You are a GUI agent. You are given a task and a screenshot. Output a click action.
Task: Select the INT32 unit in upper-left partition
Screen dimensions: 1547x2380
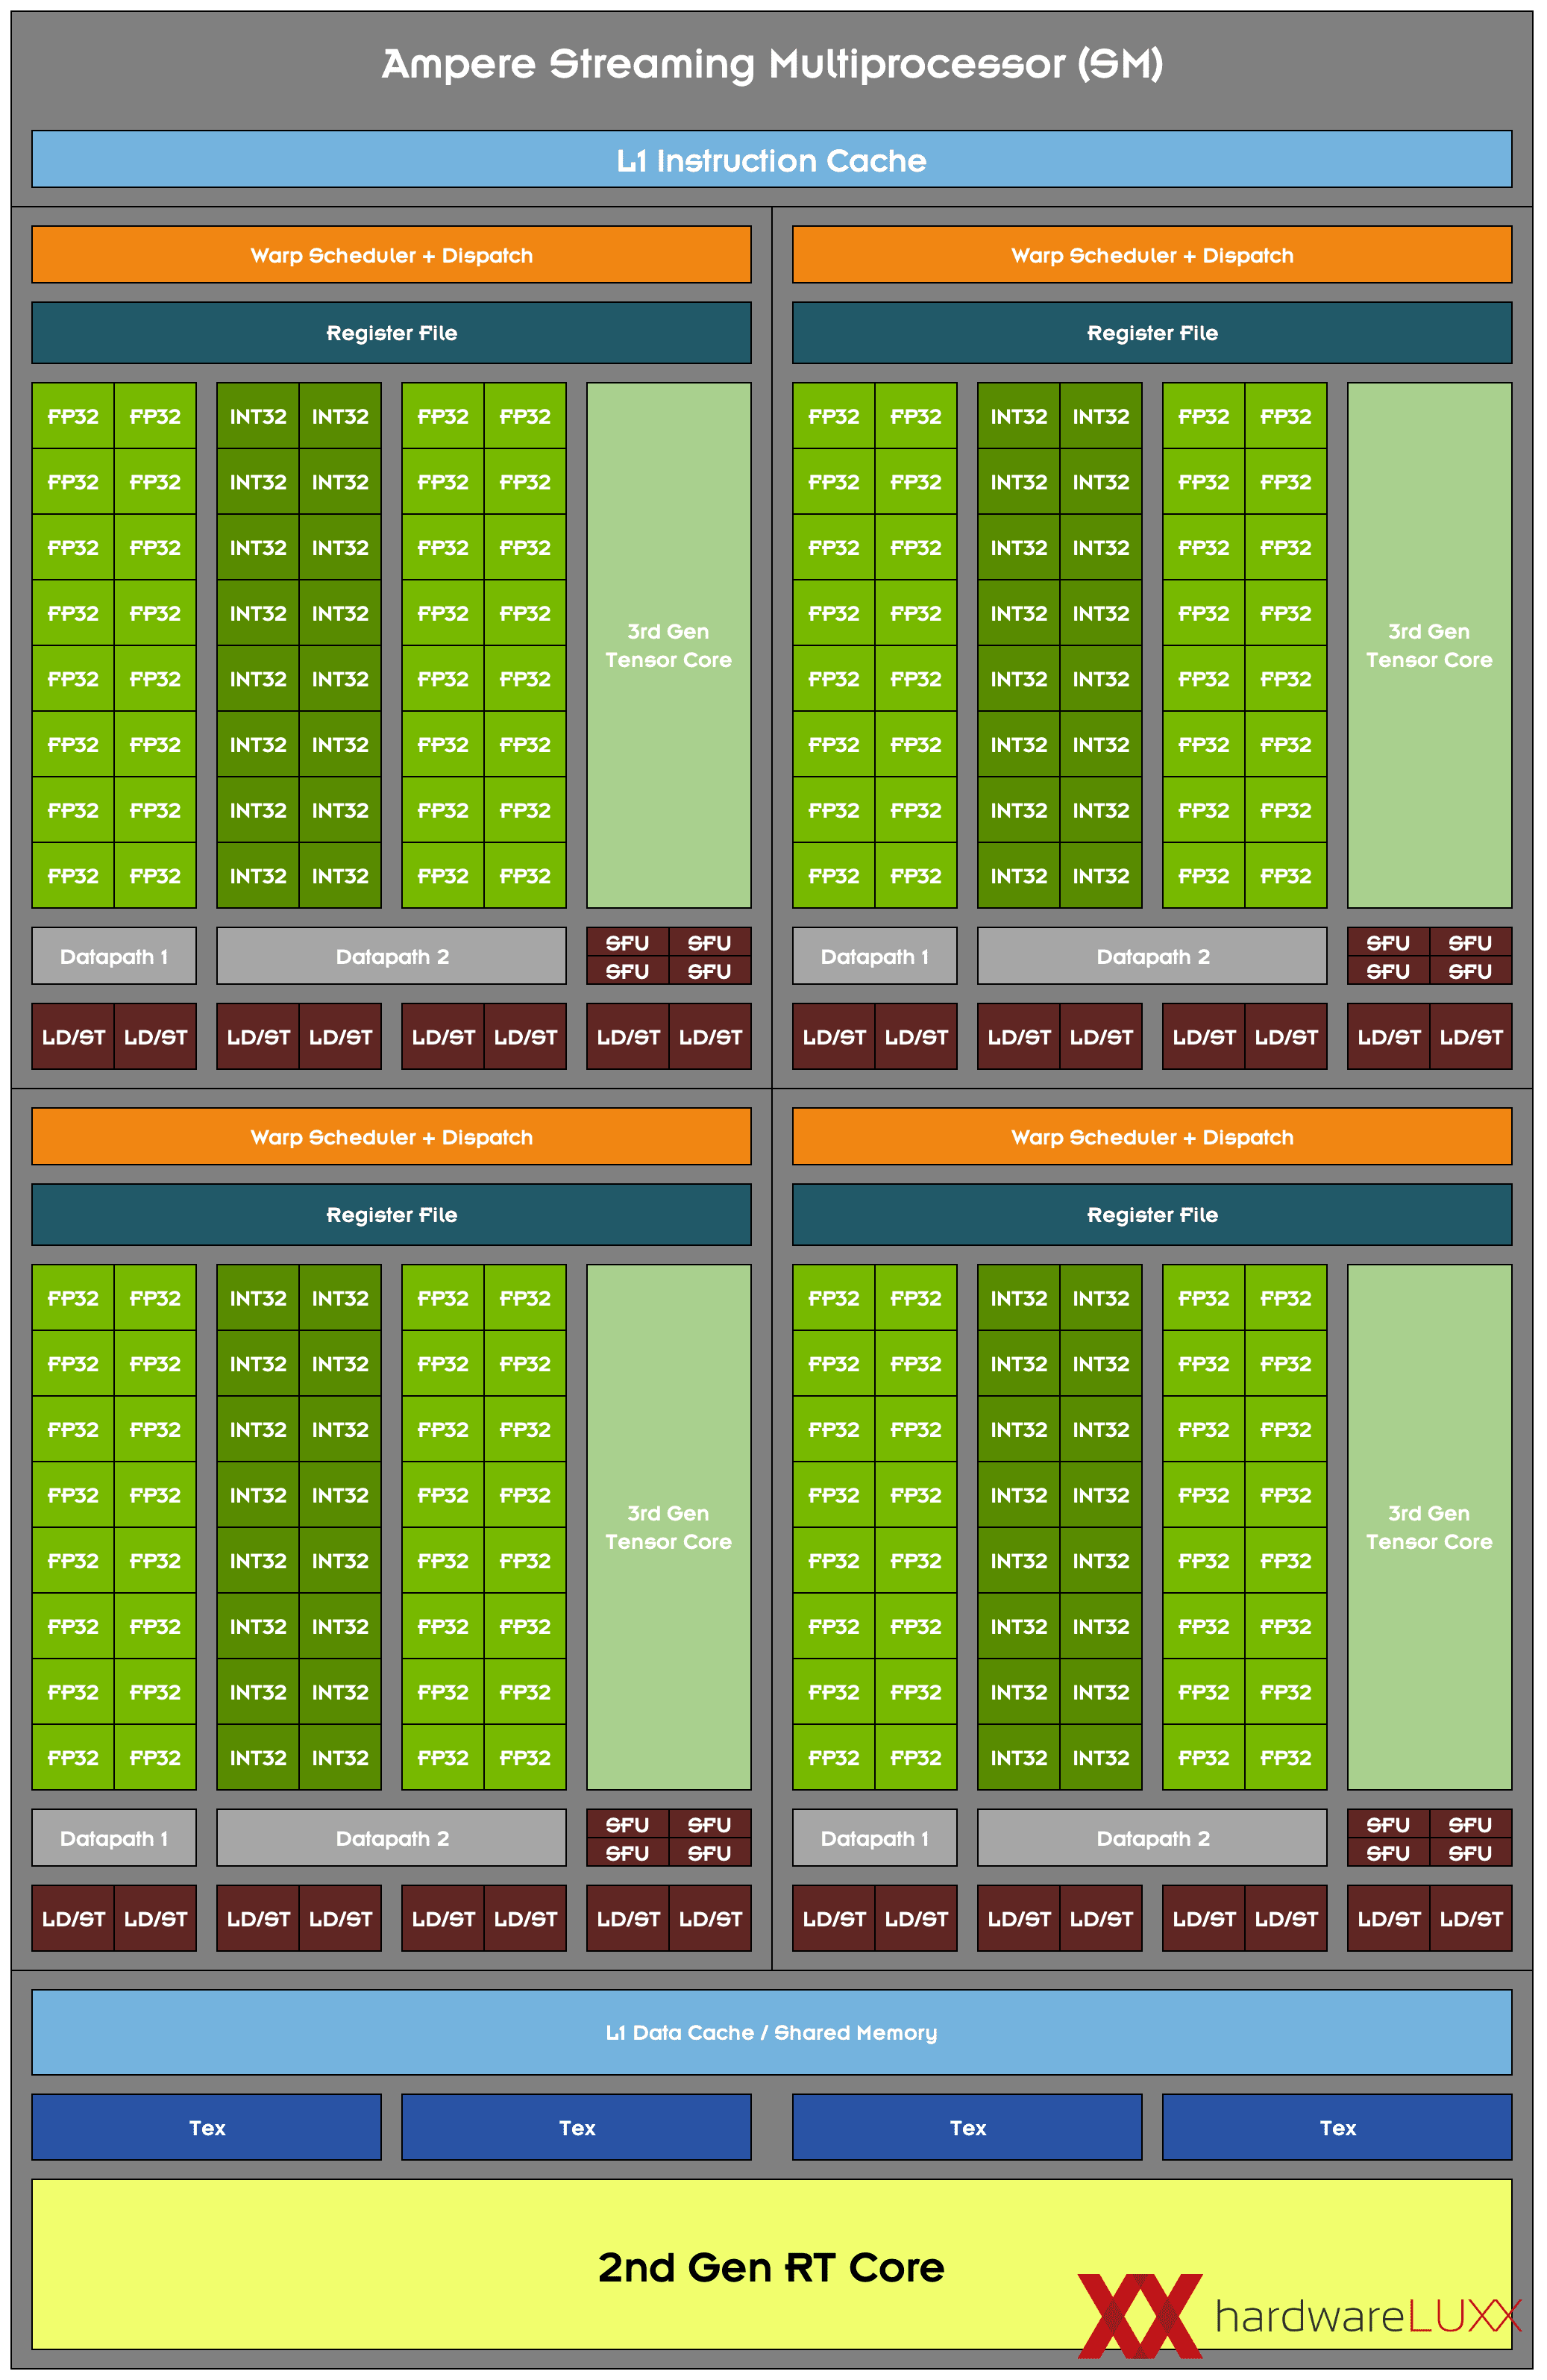click(257, 416)
